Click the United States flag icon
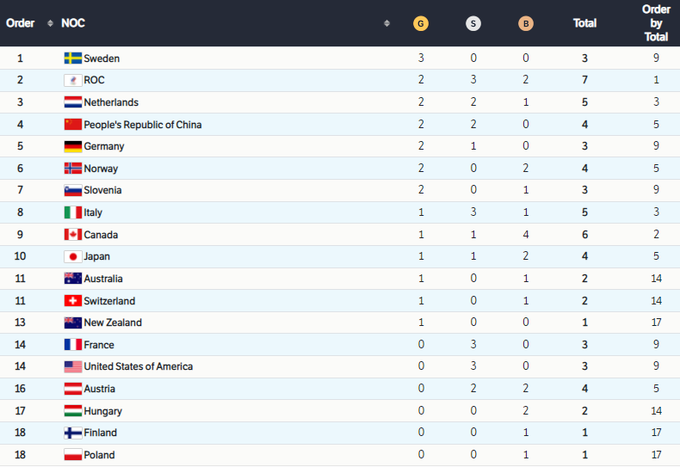This screenshot has height=467, width=680. click(x=72, y=366)
